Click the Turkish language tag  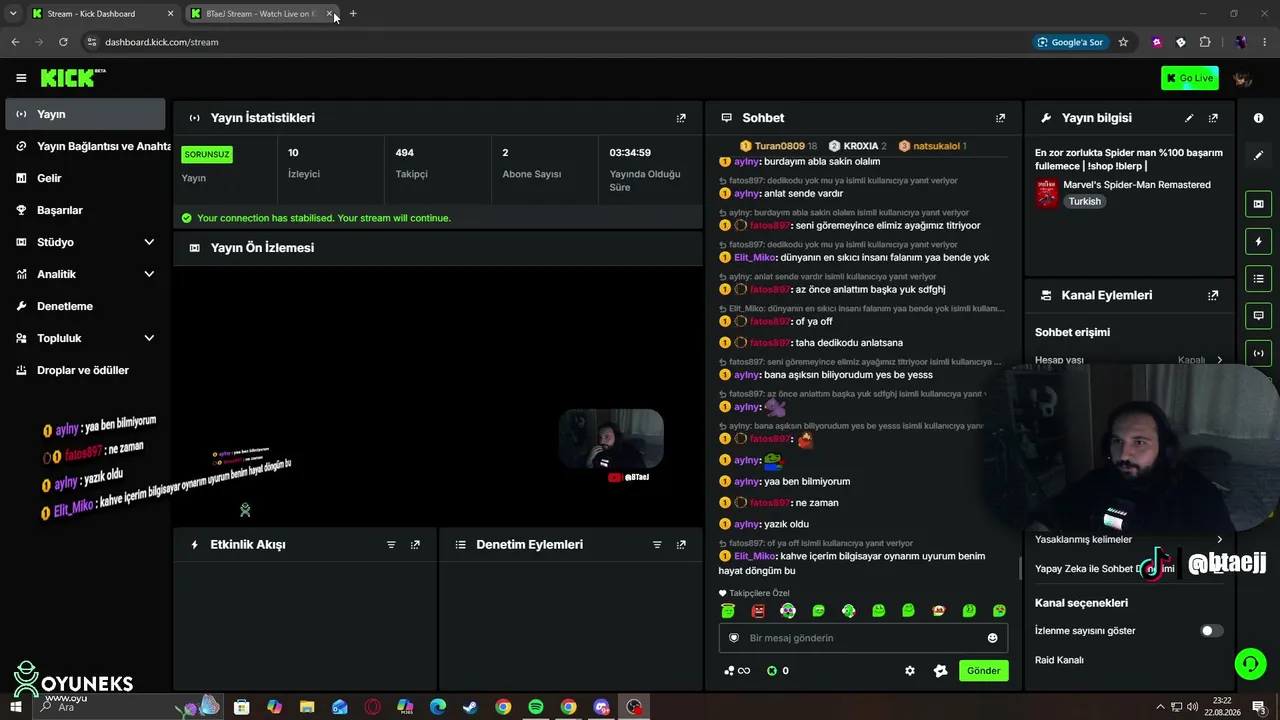1084,202
